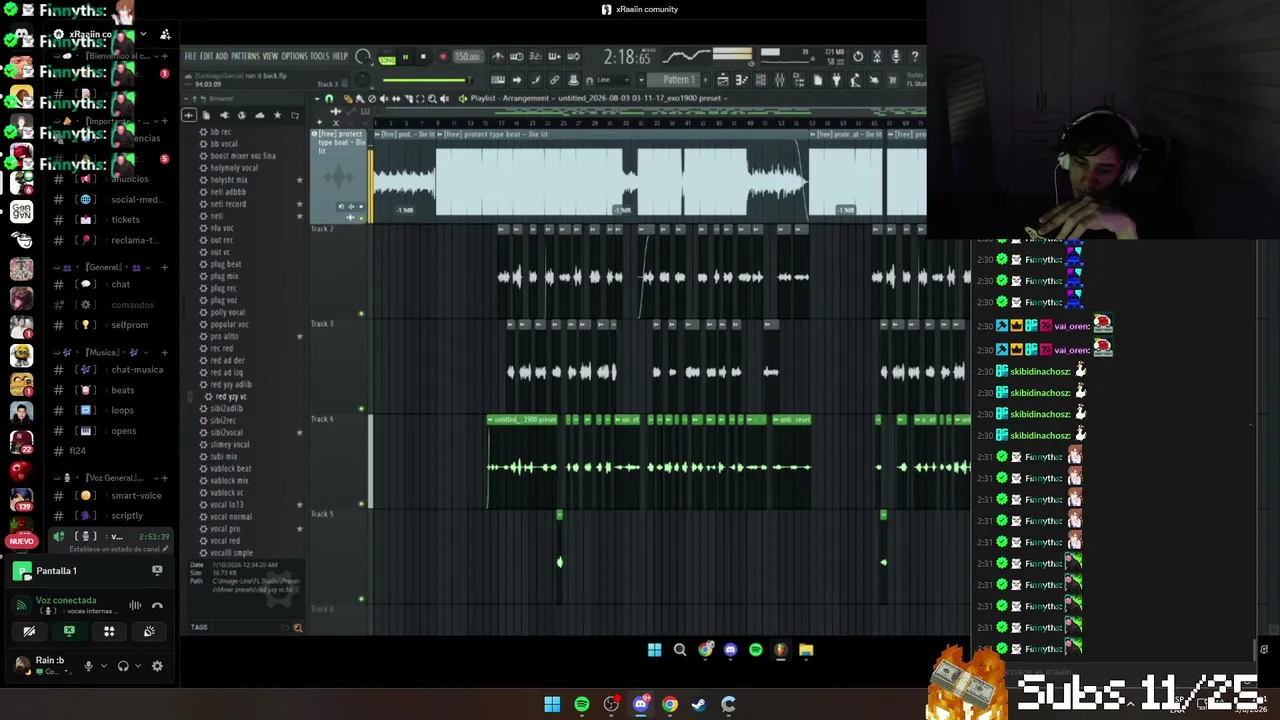Viewport: 1280px width, 720px height.
Task: Open the TOOLS menu in FL Studio
Action: pyautogui.click(x=320, y=57)
